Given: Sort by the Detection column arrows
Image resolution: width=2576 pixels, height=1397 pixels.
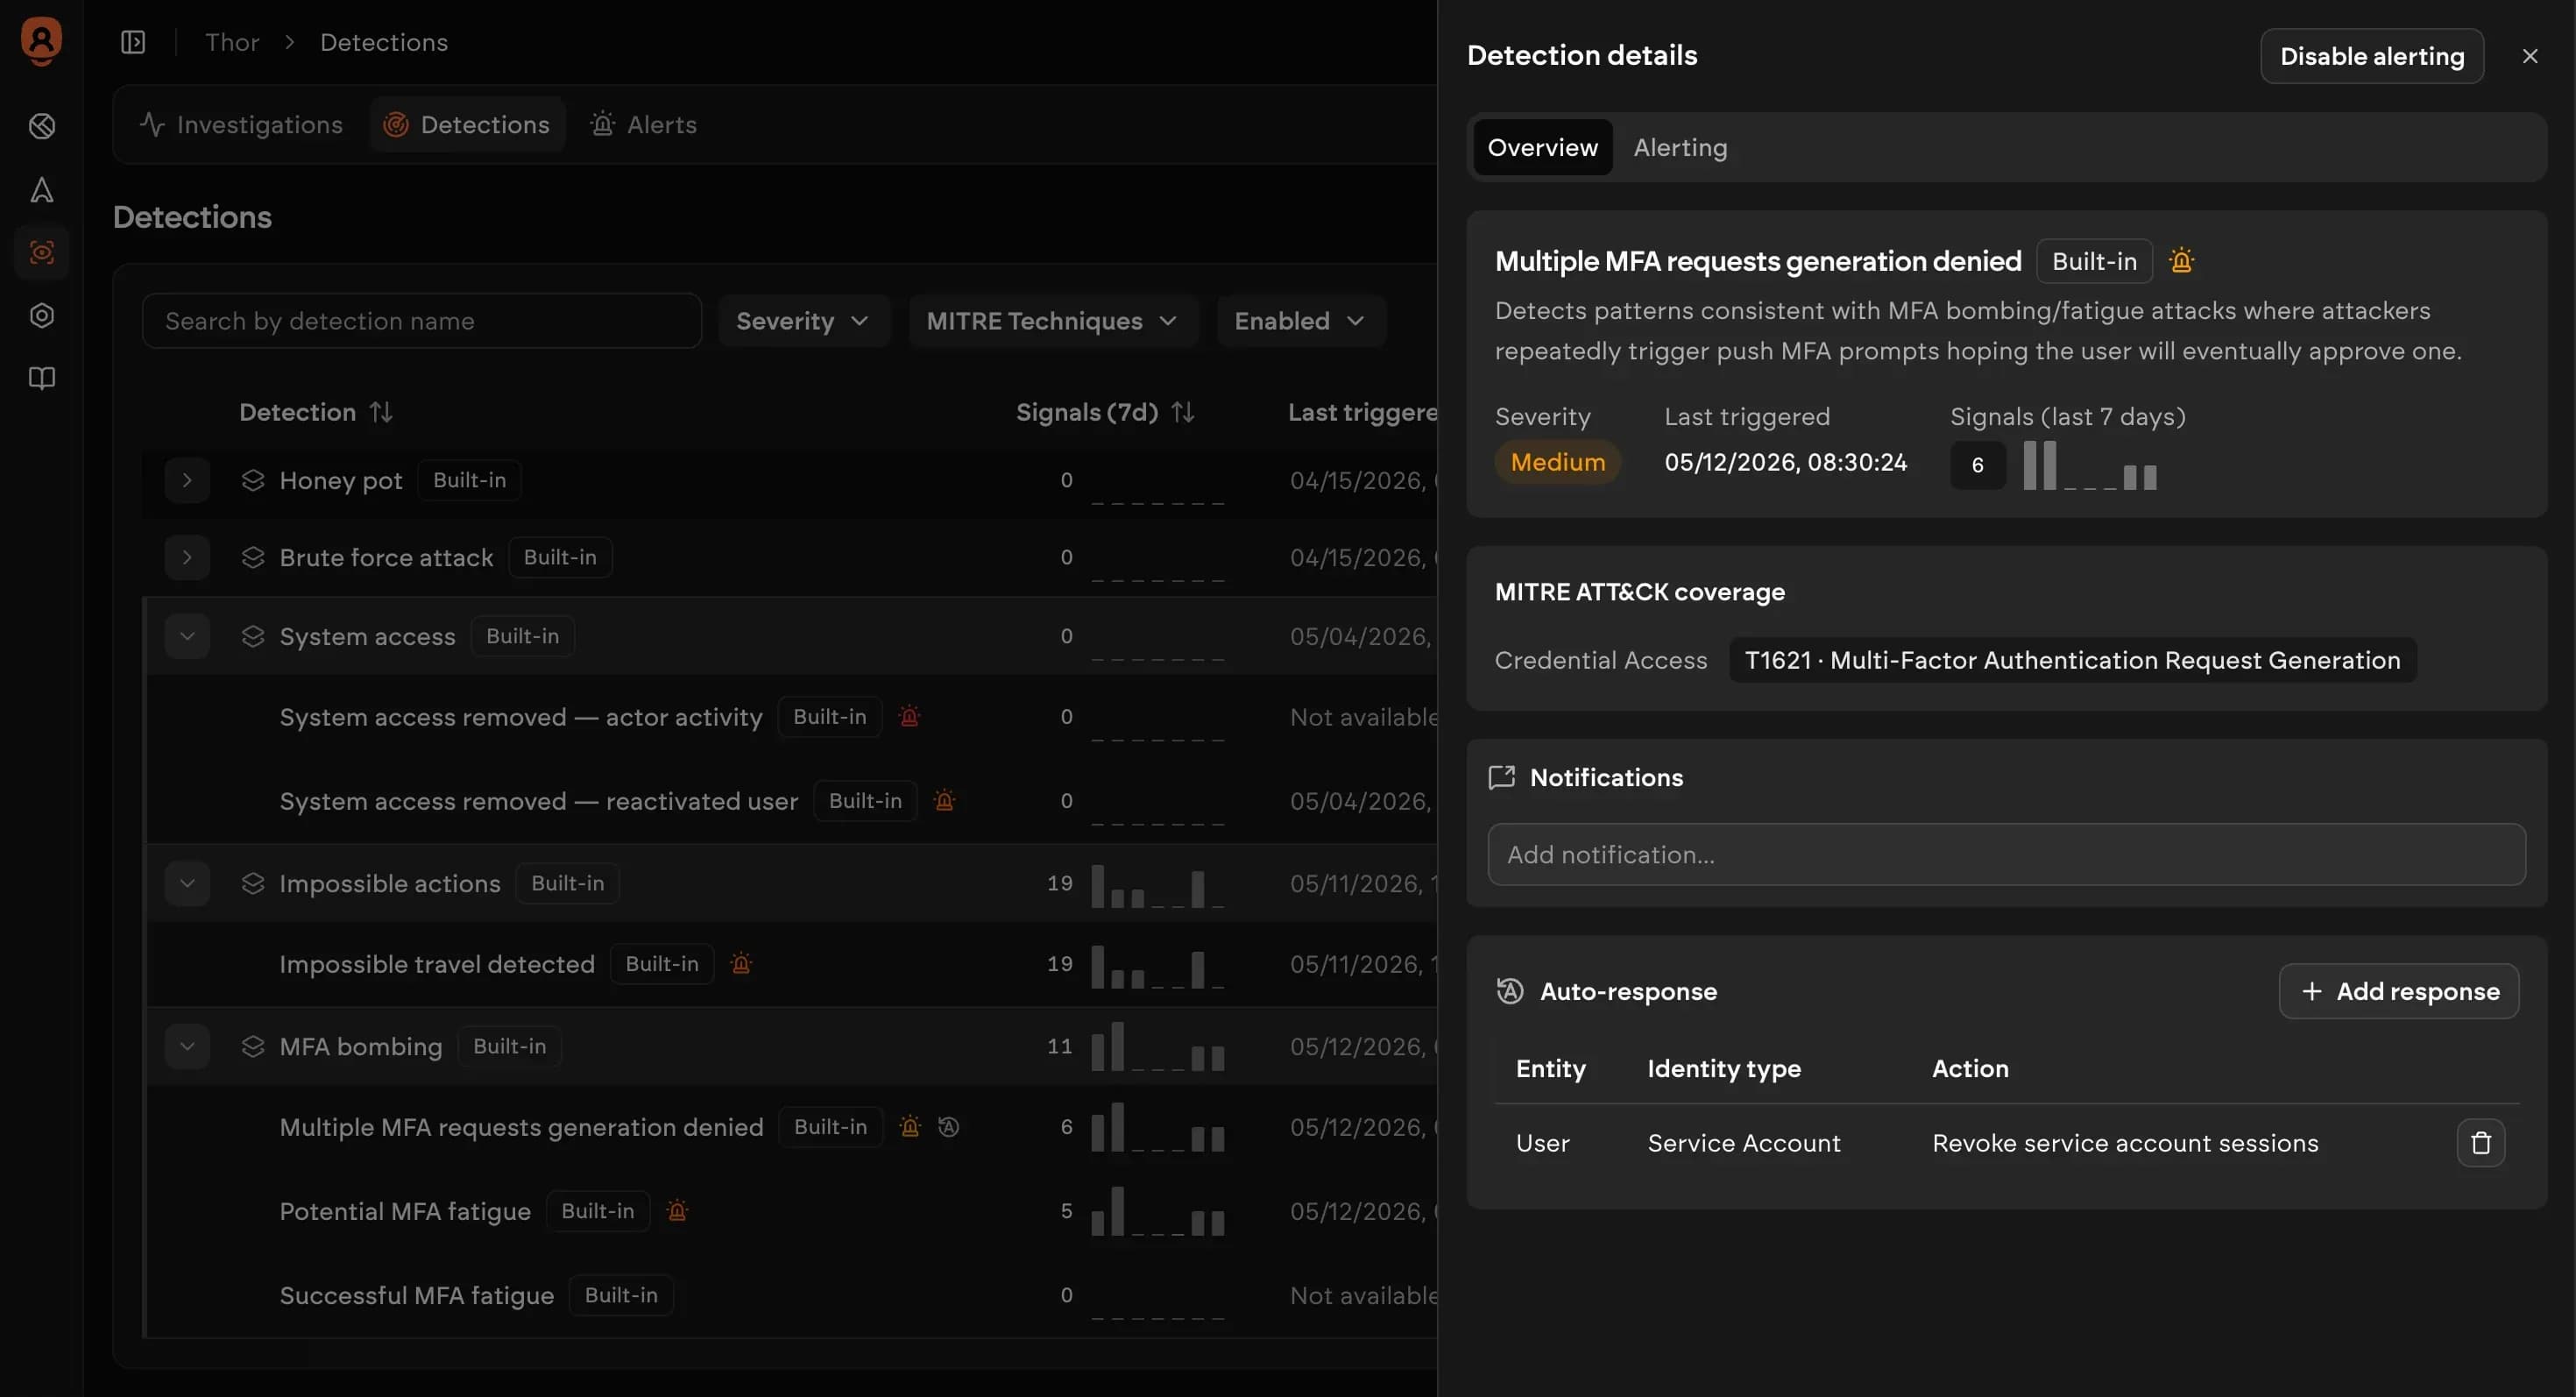Looking at the screenshot, I should coord(380,412).
